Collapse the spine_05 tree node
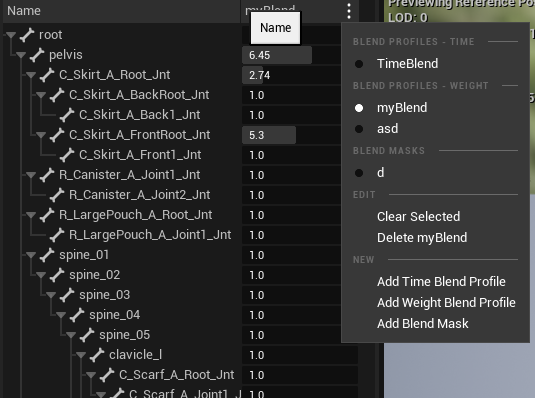Screen dimensions: 535x398 point(71,335)
